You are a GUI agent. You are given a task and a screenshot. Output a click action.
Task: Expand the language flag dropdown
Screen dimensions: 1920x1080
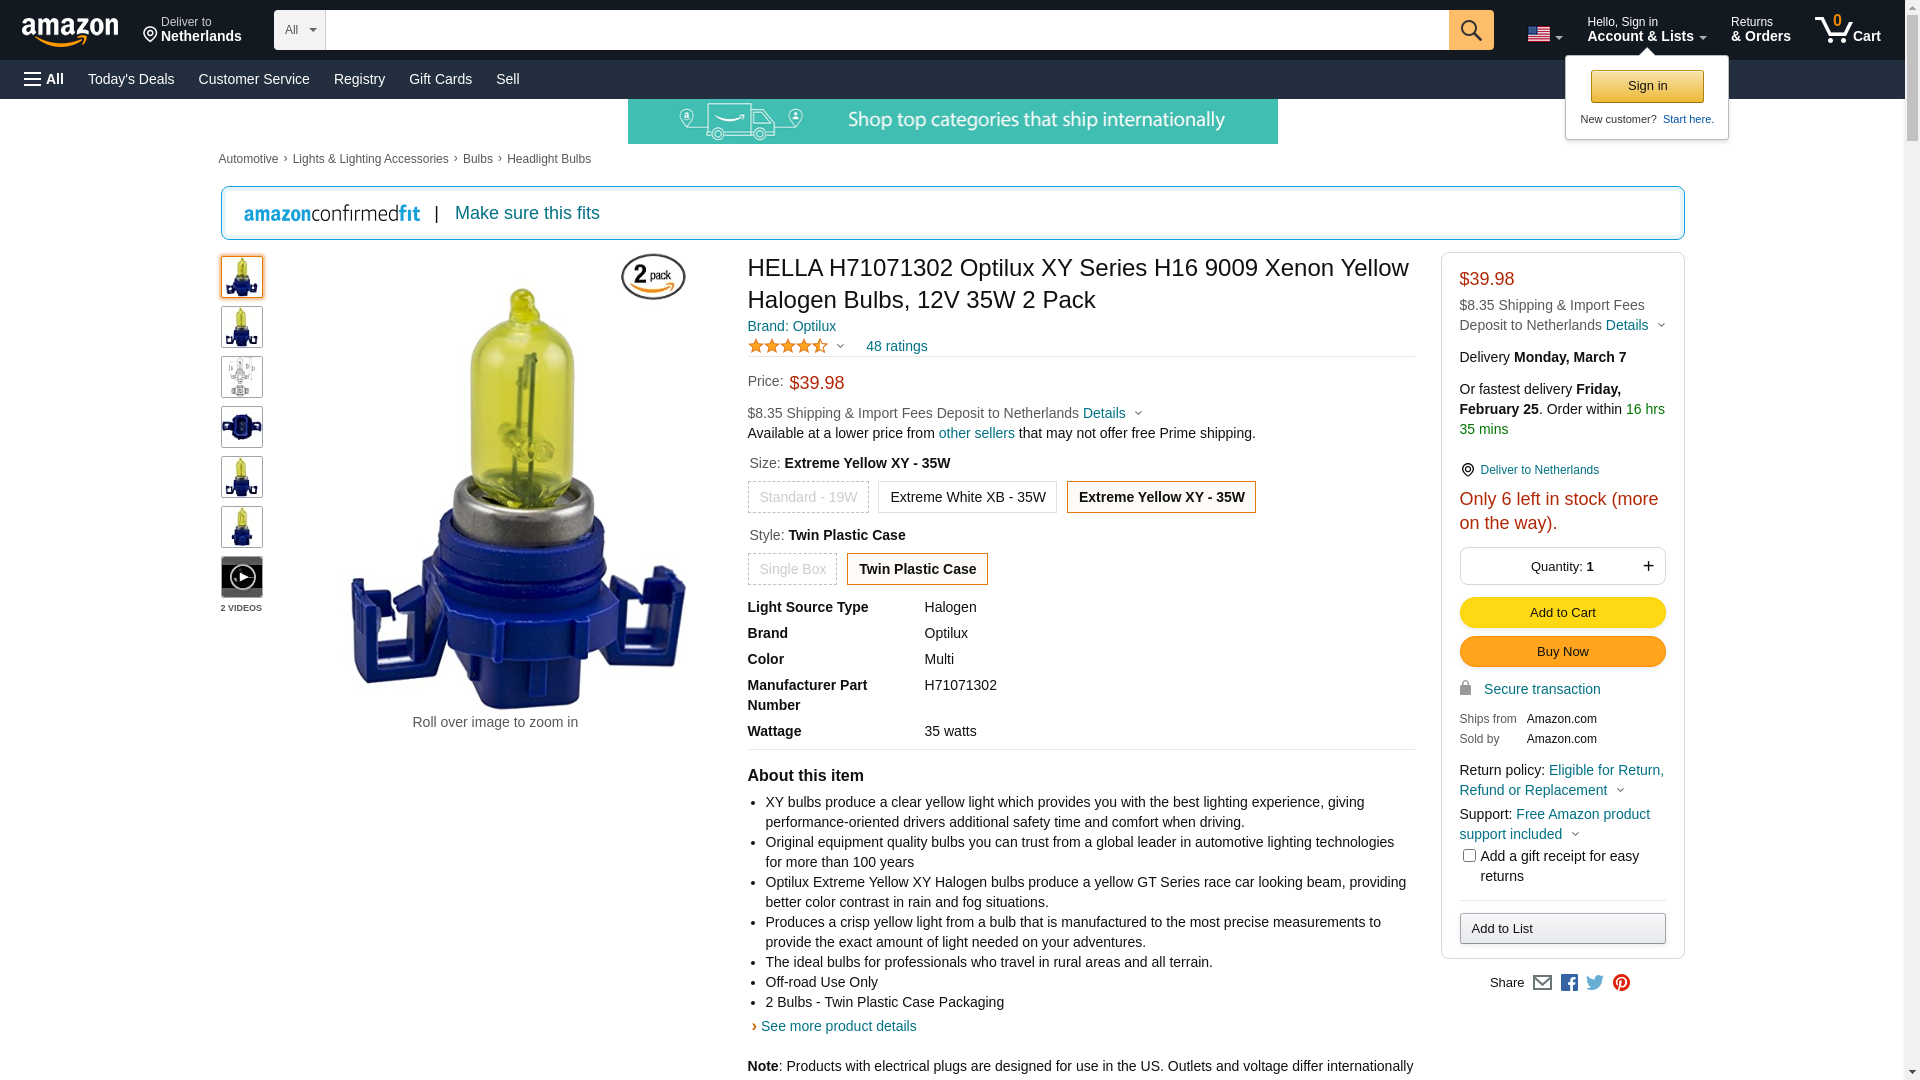(1544, 35)
